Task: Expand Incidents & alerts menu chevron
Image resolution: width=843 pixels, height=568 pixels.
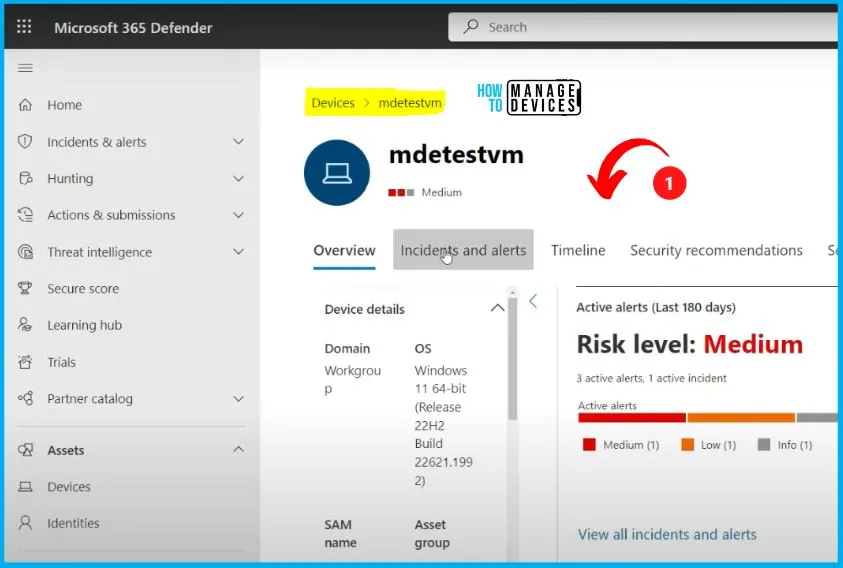Action: [238, 141]
